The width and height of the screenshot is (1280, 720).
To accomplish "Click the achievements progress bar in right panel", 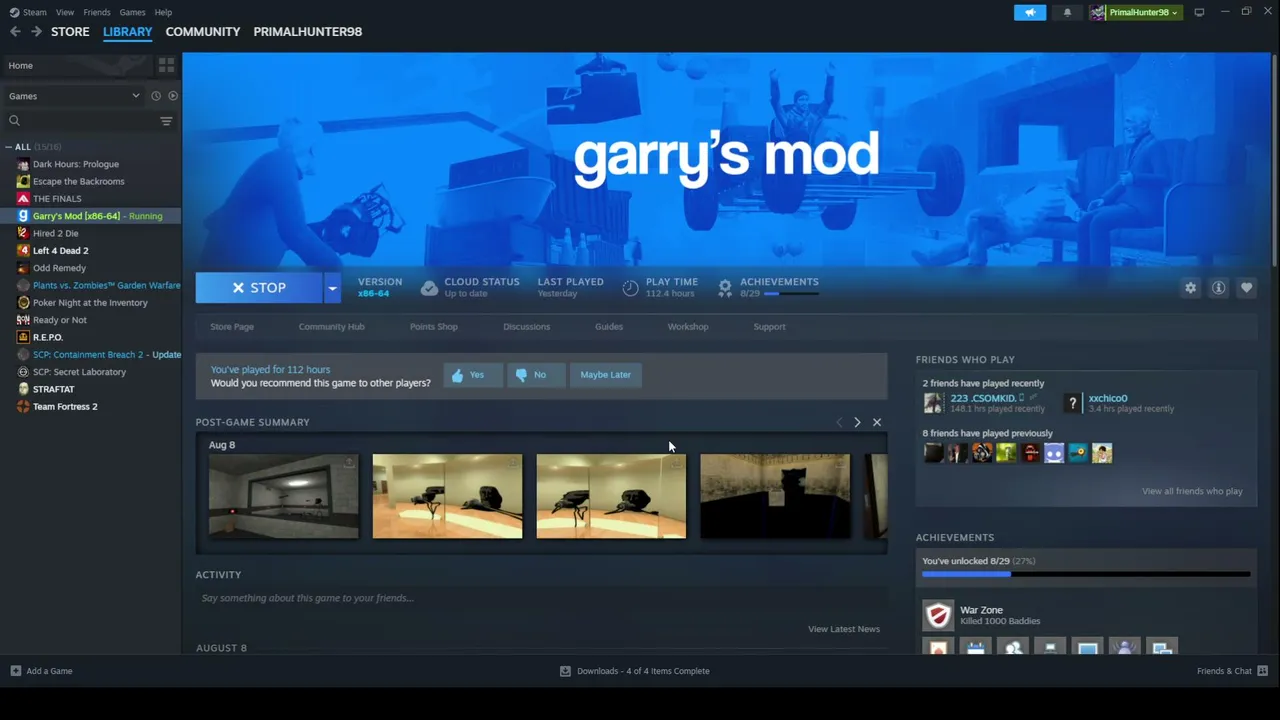I will (x=1086, y=575).
